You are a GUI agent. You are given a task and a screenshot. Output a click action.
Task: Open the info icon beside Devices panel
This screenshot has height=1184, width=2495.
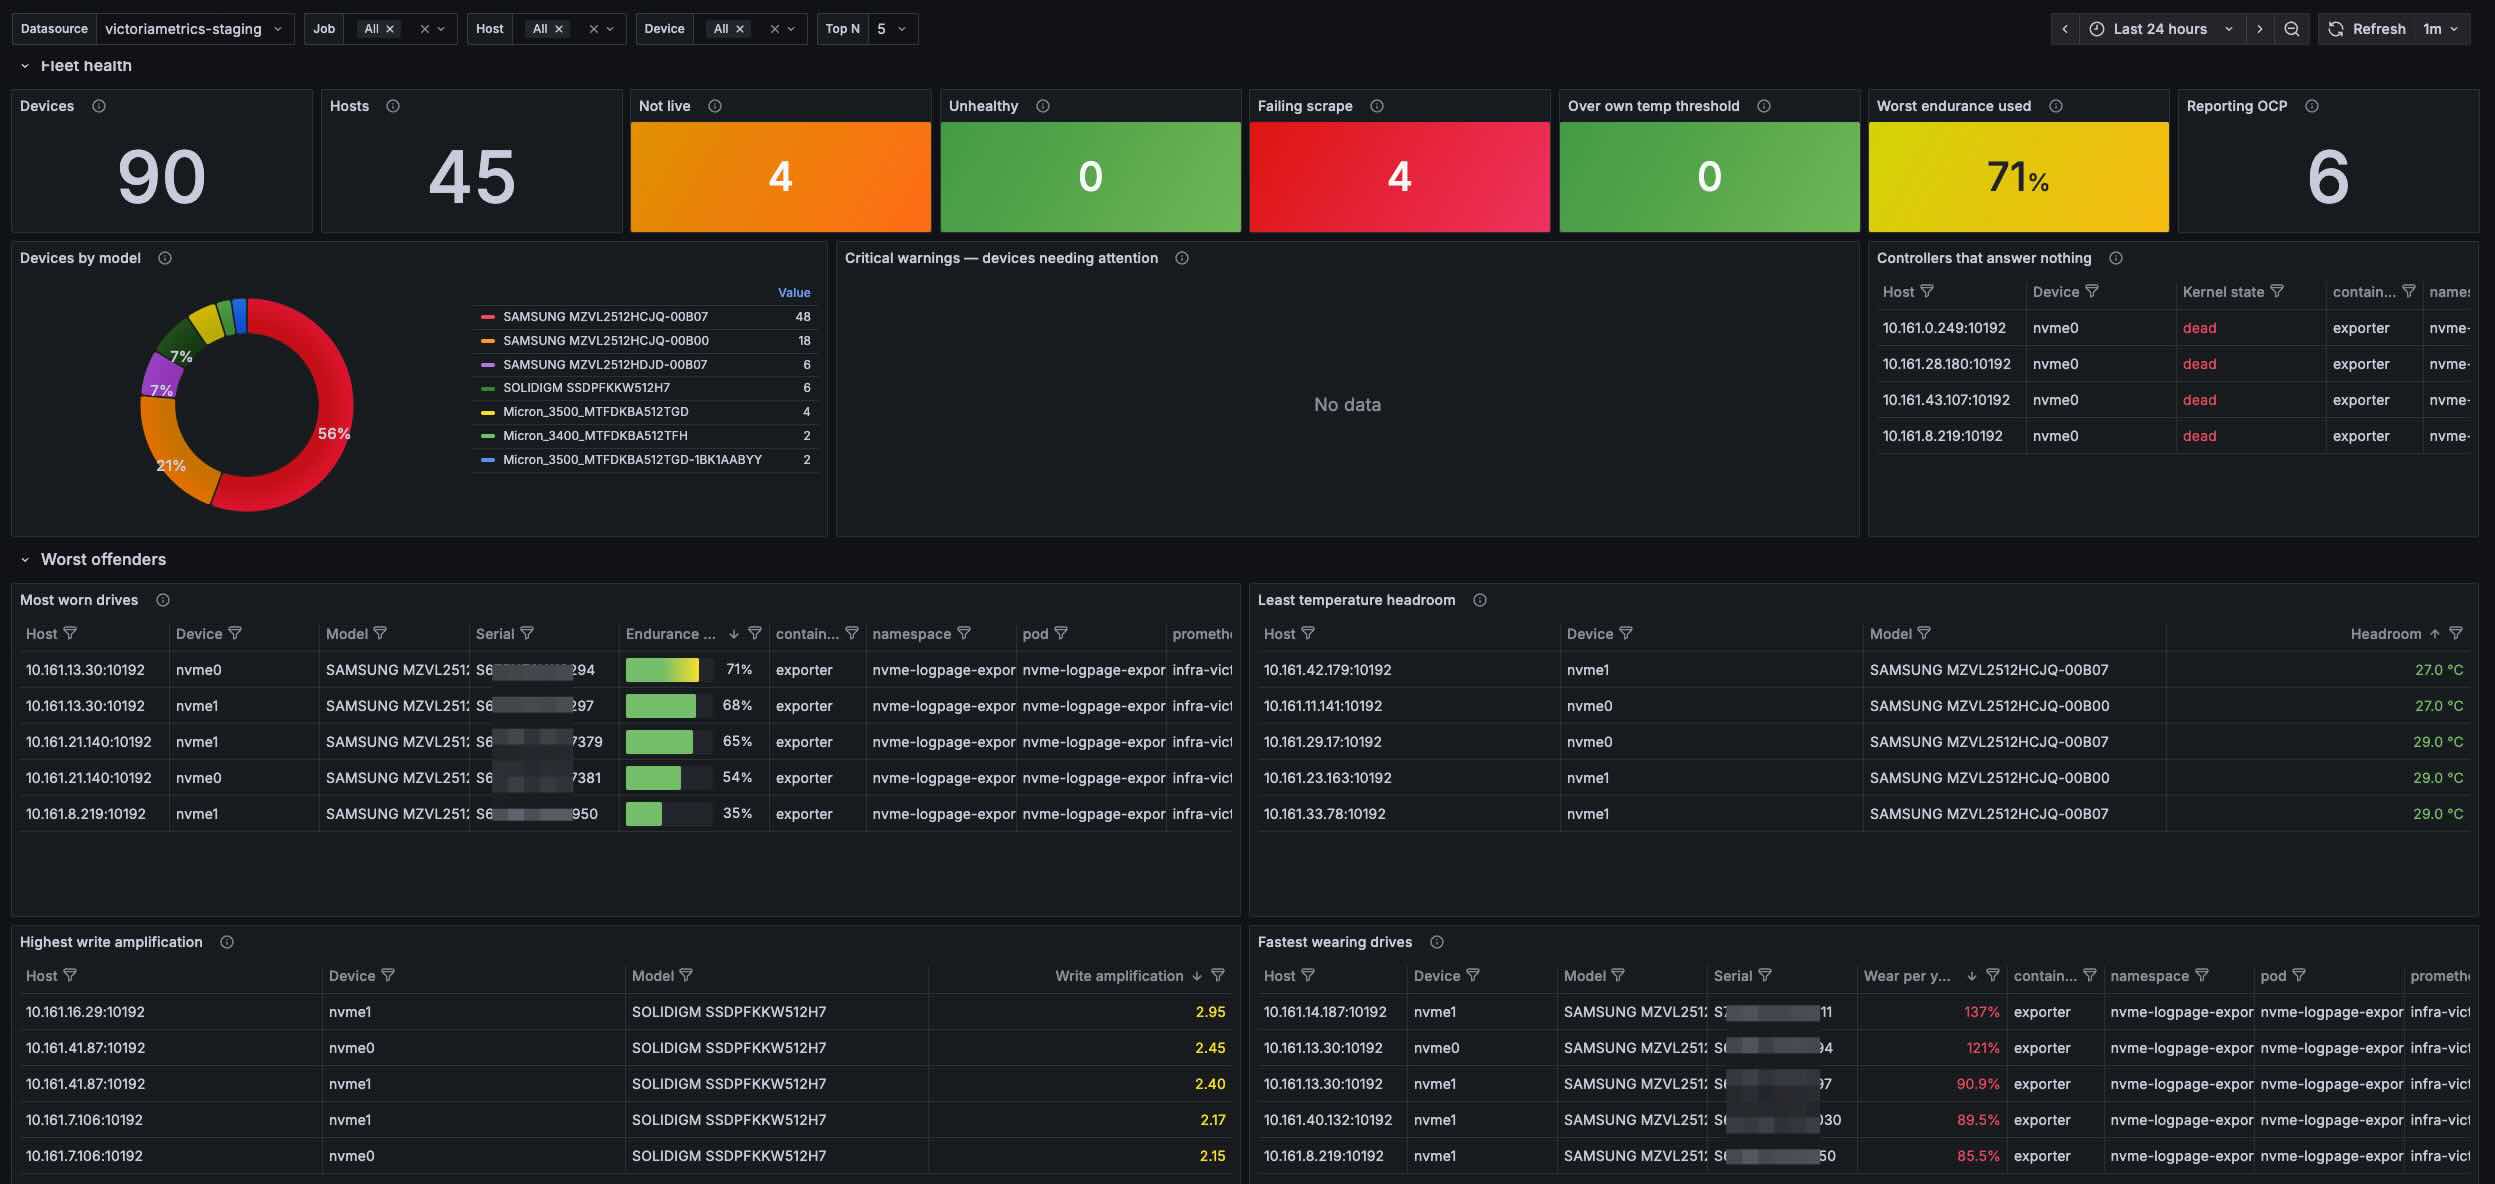[x=99, y=106]
